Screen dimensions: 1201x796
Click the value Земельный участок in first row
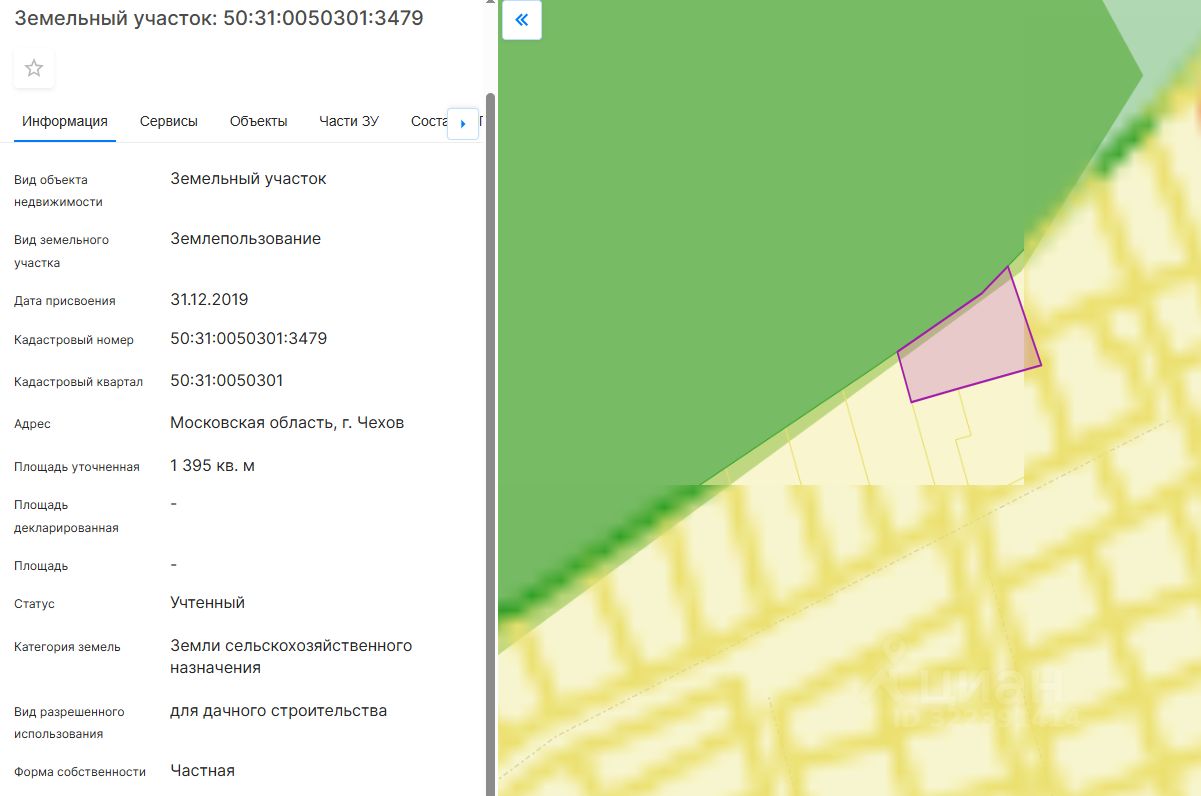tap(248, 179)
